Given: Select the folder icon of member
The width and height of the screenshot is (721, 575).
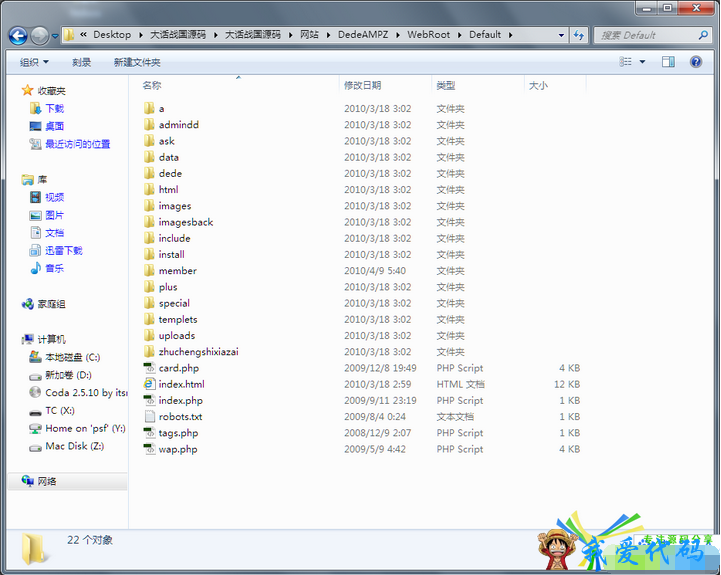Looking at the screenshot, I should coord(149,270).
